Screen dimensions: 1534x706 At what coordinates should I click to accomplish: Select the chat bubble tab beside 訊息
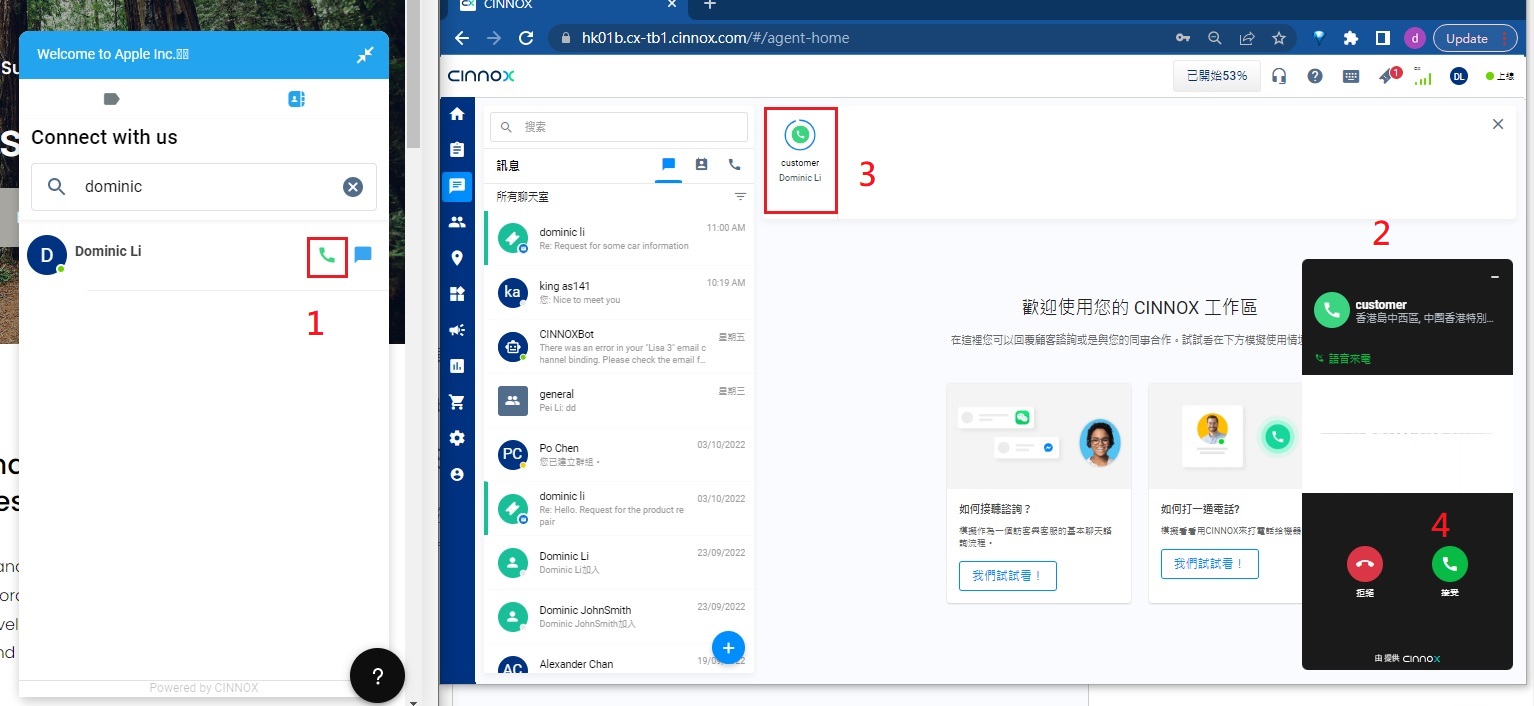tap(668, 165)
